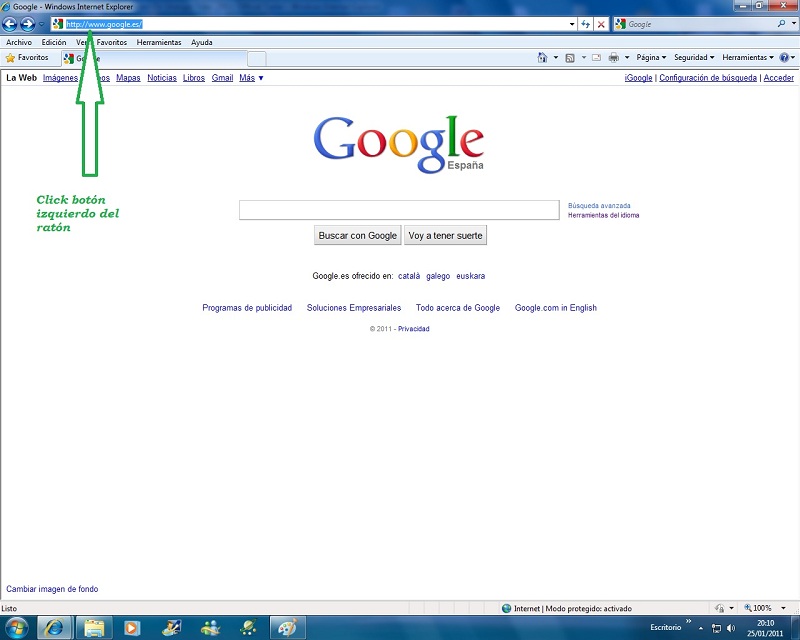Click the volume speaker tray icon

click(x=731, y=628)
